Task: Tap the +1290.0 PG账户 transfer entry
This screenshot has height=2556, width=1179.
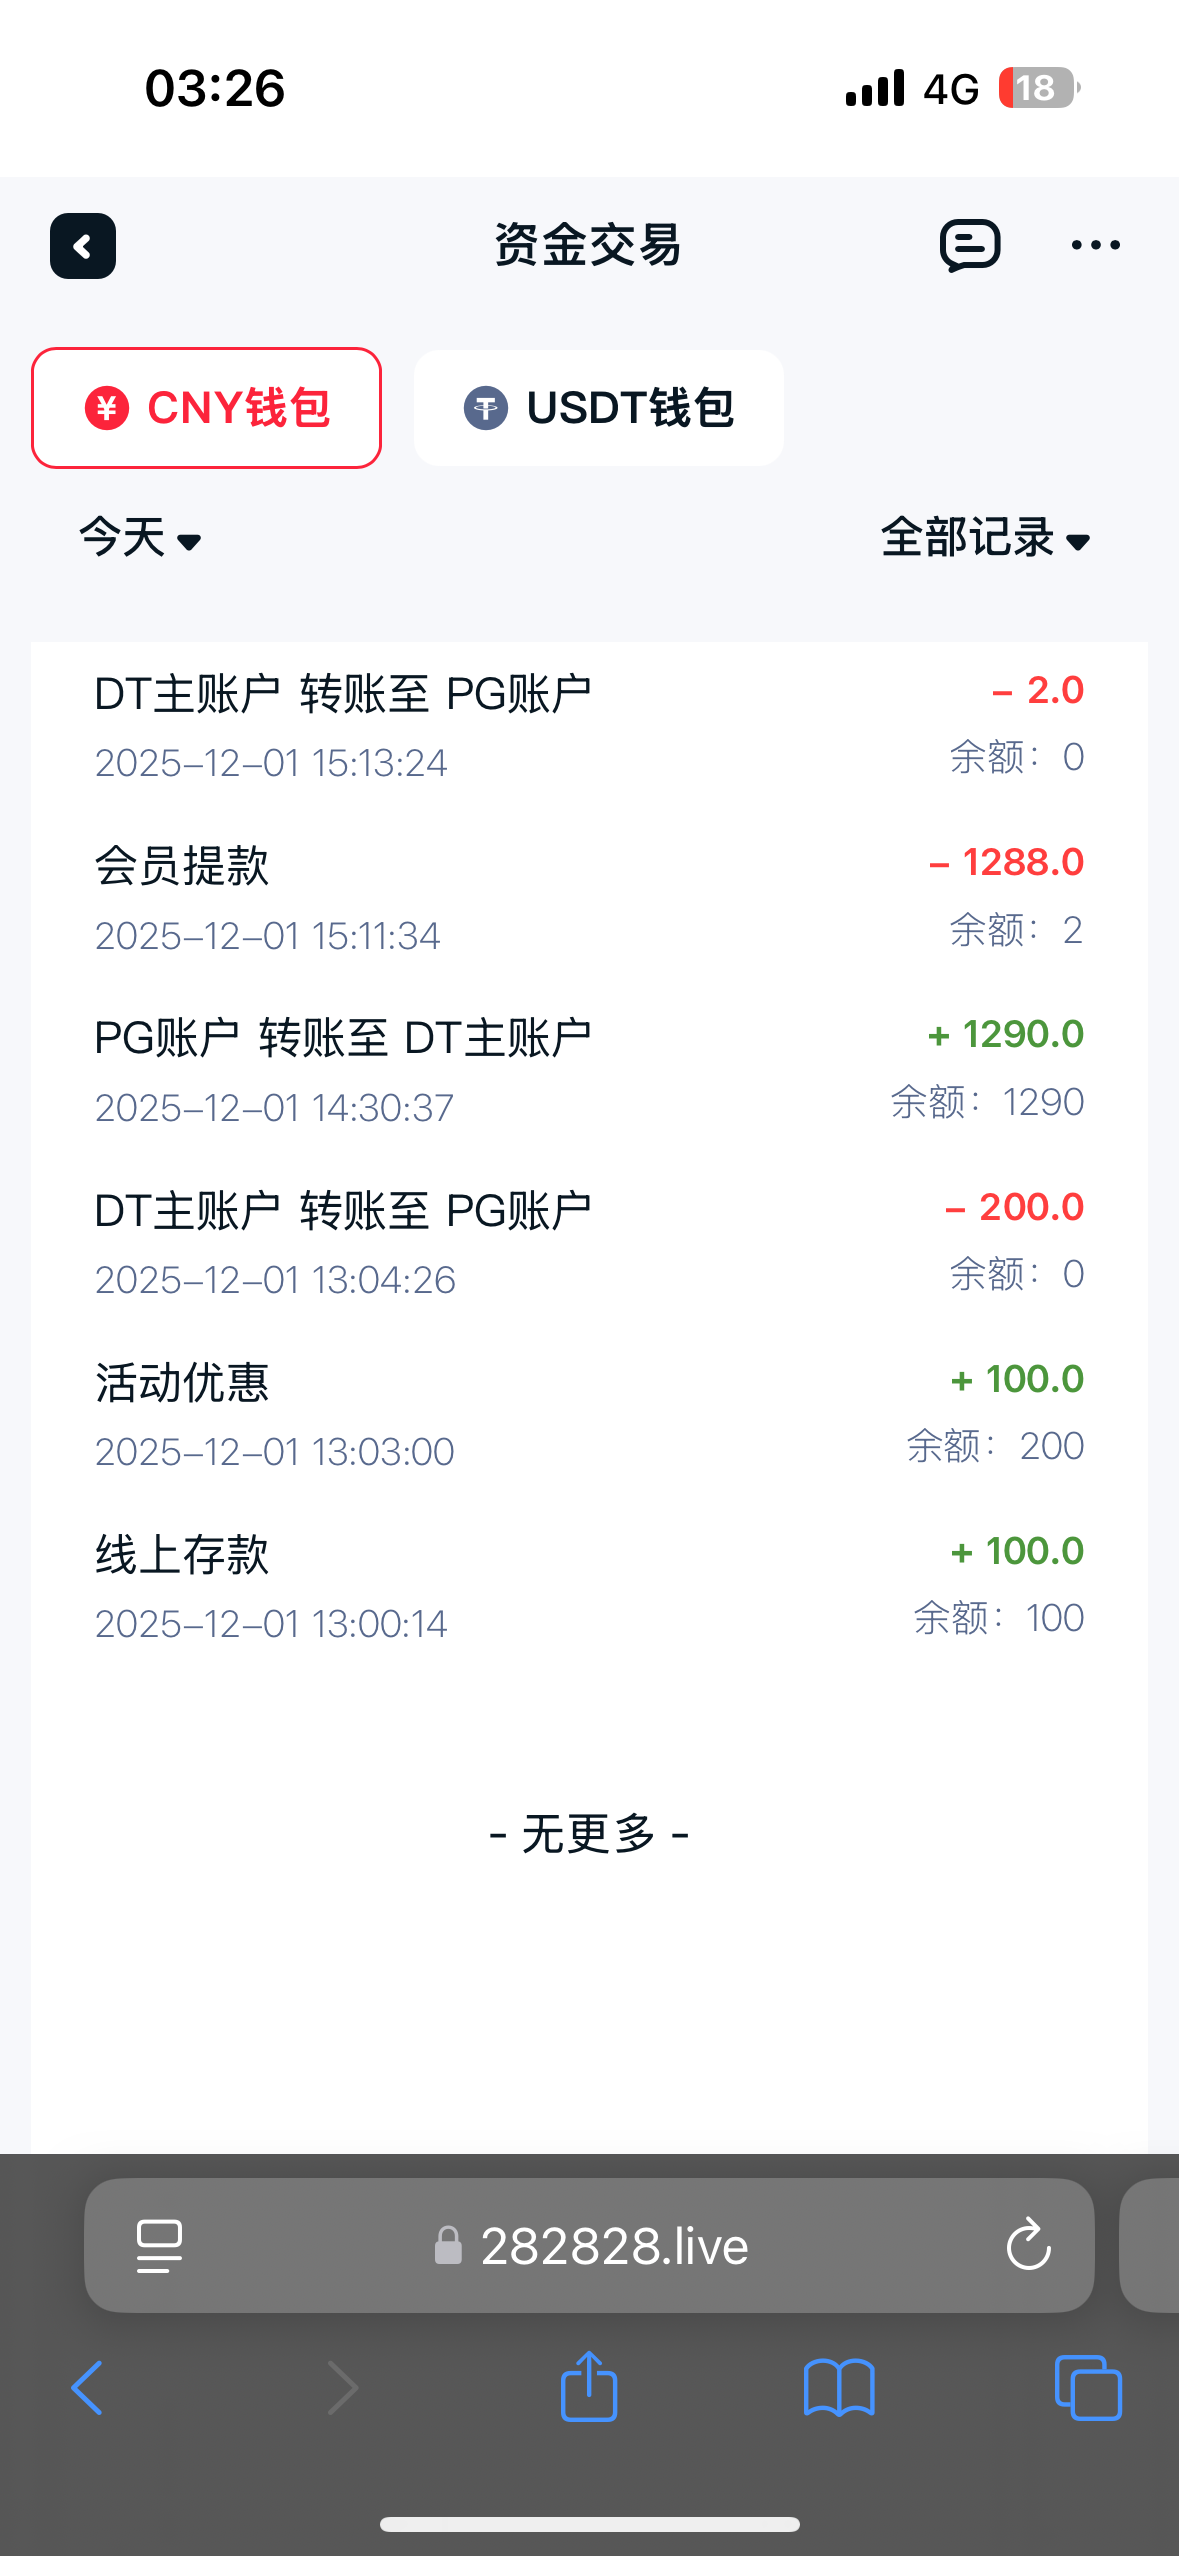Action: (588, 1070)
